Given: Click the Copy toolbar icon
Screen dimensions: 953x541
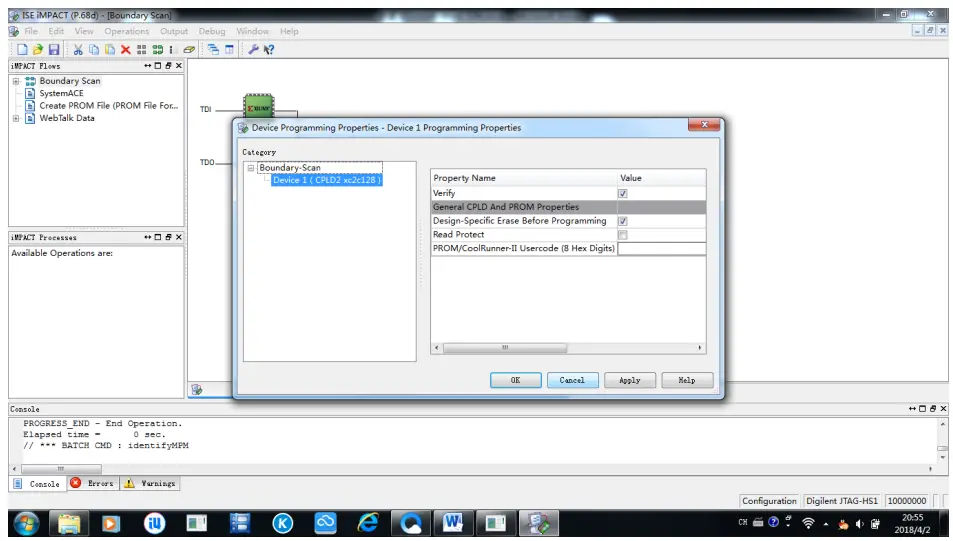Looking at the screenshot, I should point(94,49).
